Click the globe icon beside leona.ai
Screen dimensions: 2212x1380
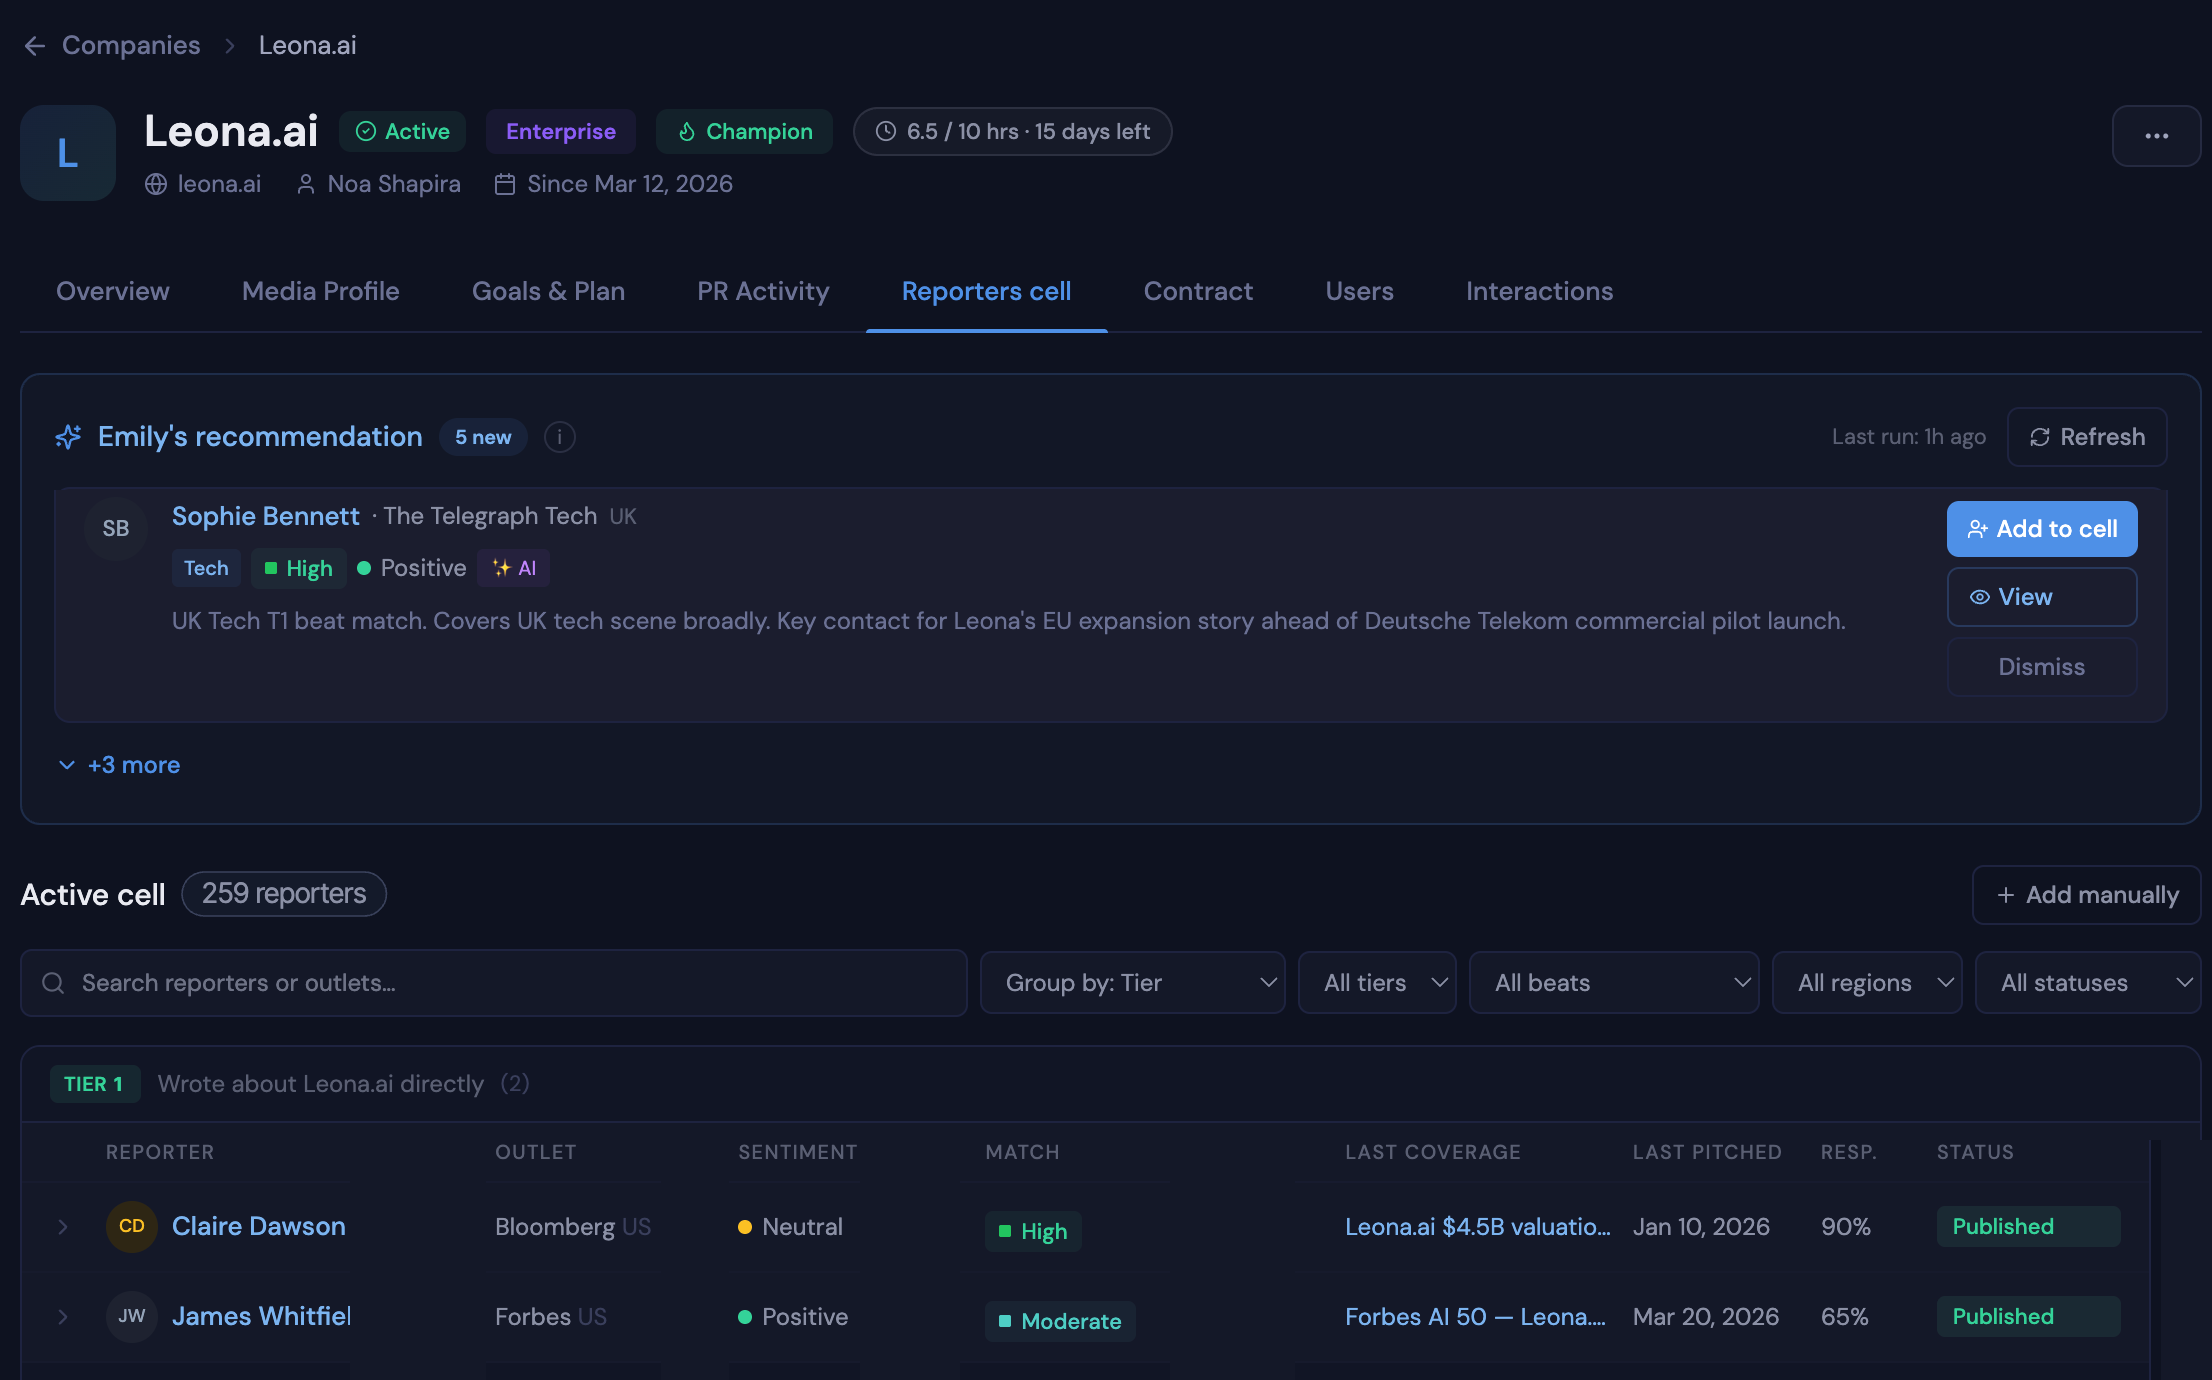point(156,184)
